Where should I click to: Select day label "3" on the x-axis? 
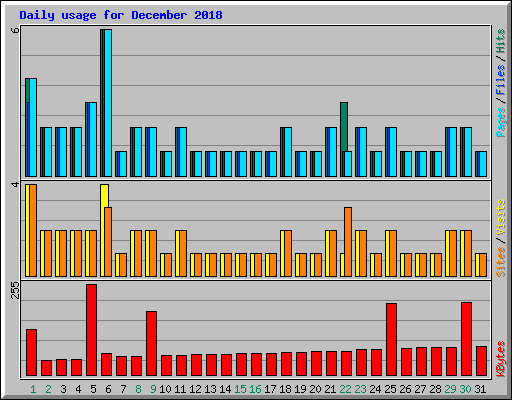click(x=63, y=389)
